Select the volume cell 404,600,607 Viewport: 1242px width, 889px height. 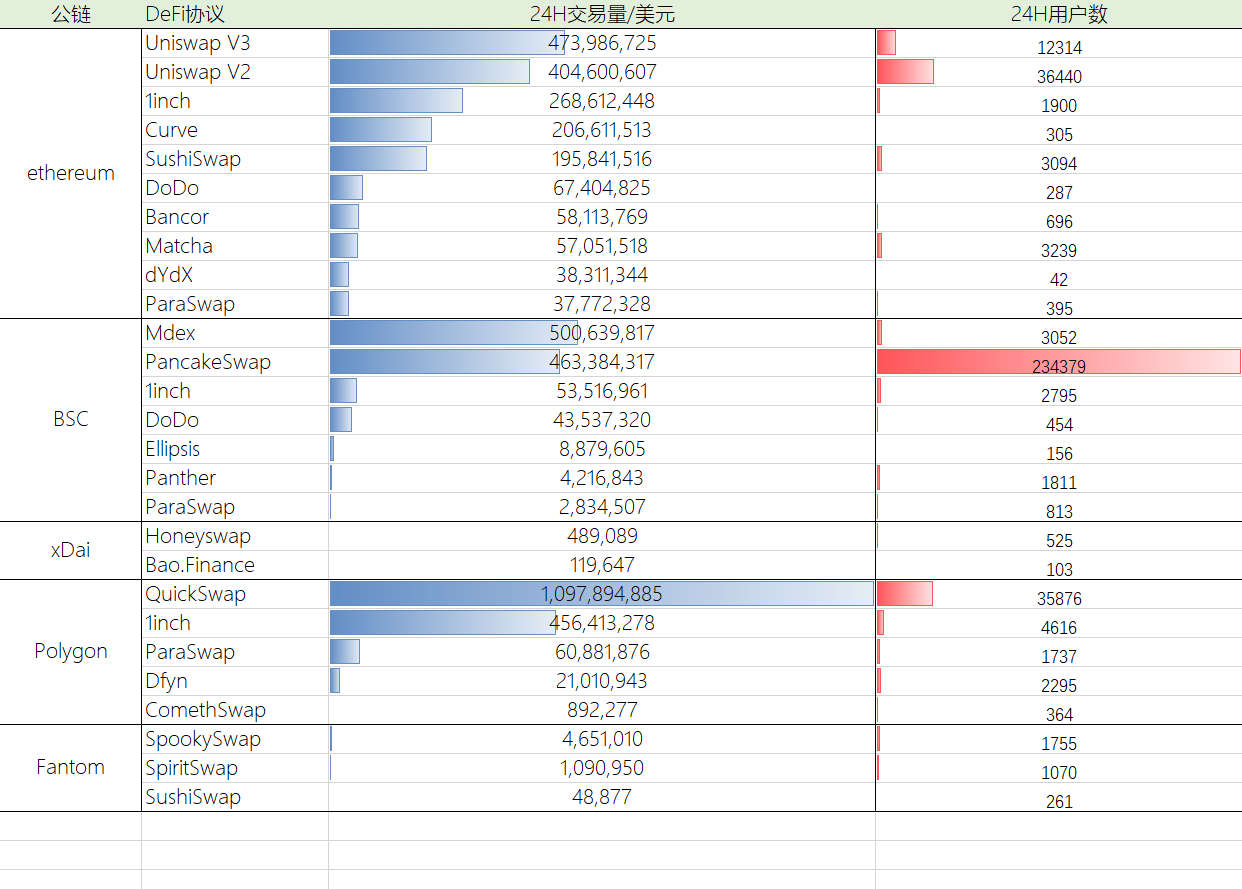tap(602, 72)
